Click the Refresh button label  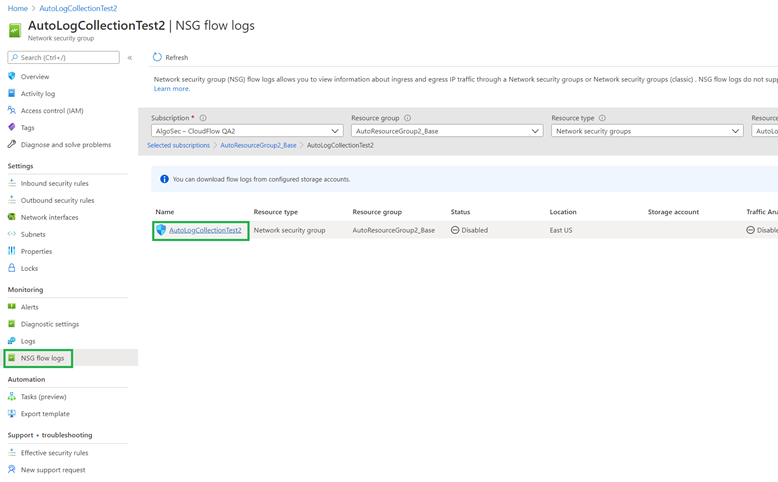click(x=177, y=58)
